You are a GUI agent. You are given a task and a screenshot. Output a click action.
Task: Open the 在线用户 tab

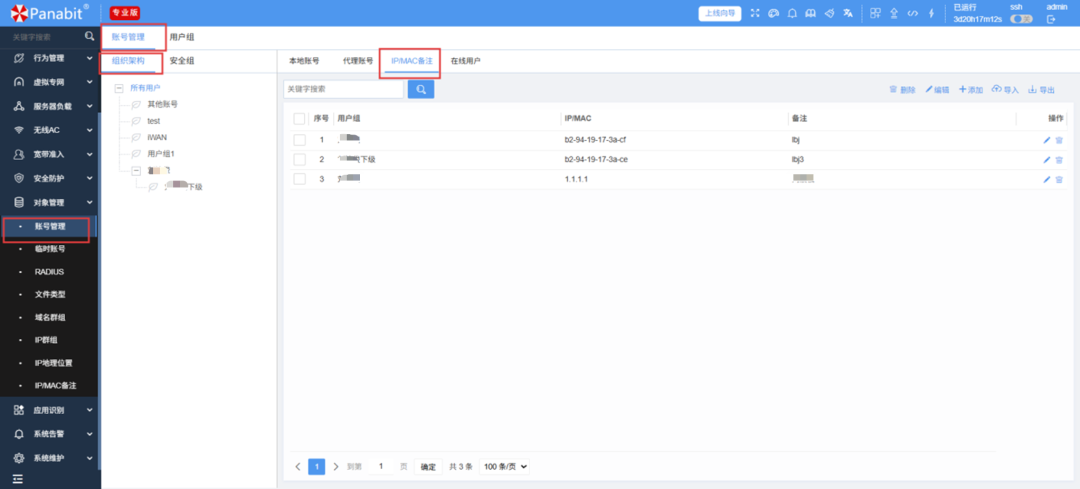click(466, 61)
